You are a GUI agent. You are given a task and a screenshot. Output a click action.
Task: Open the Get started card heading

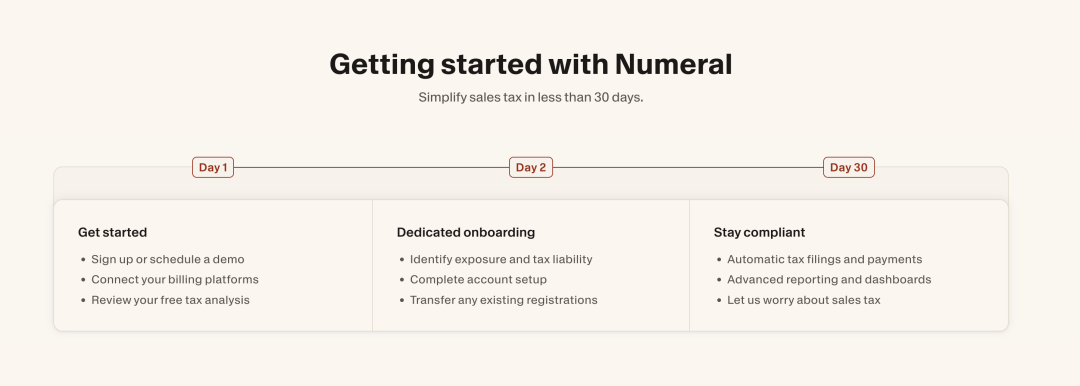click(x=112, y=232)
